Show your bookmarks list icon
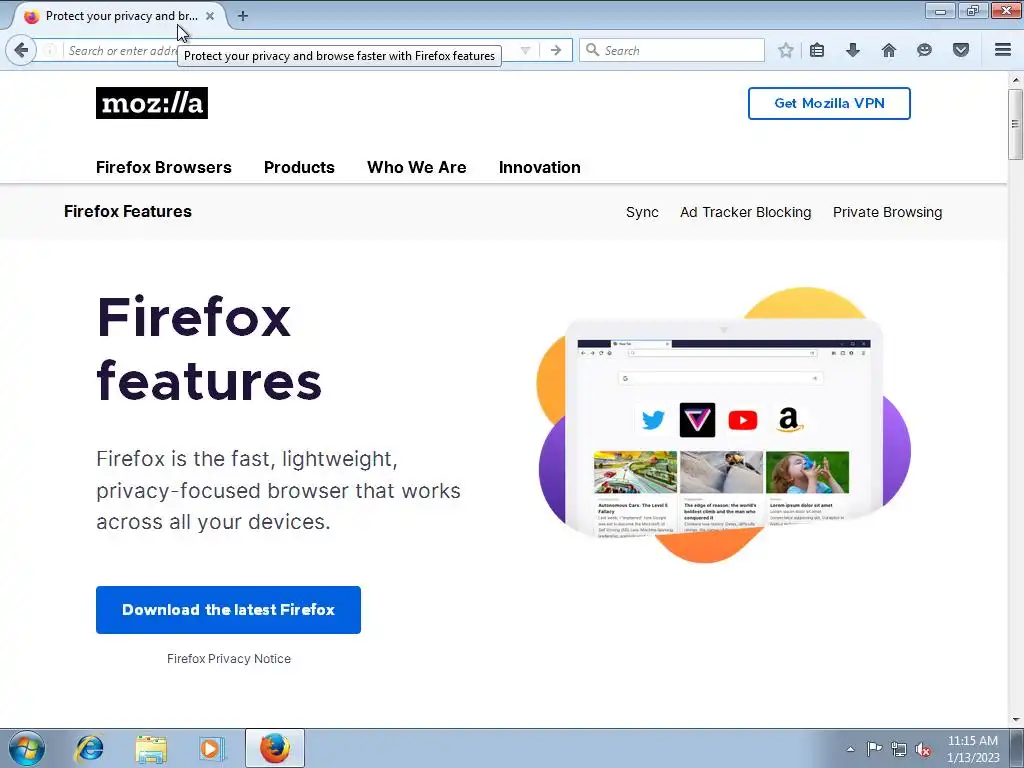 pos(817,50)
